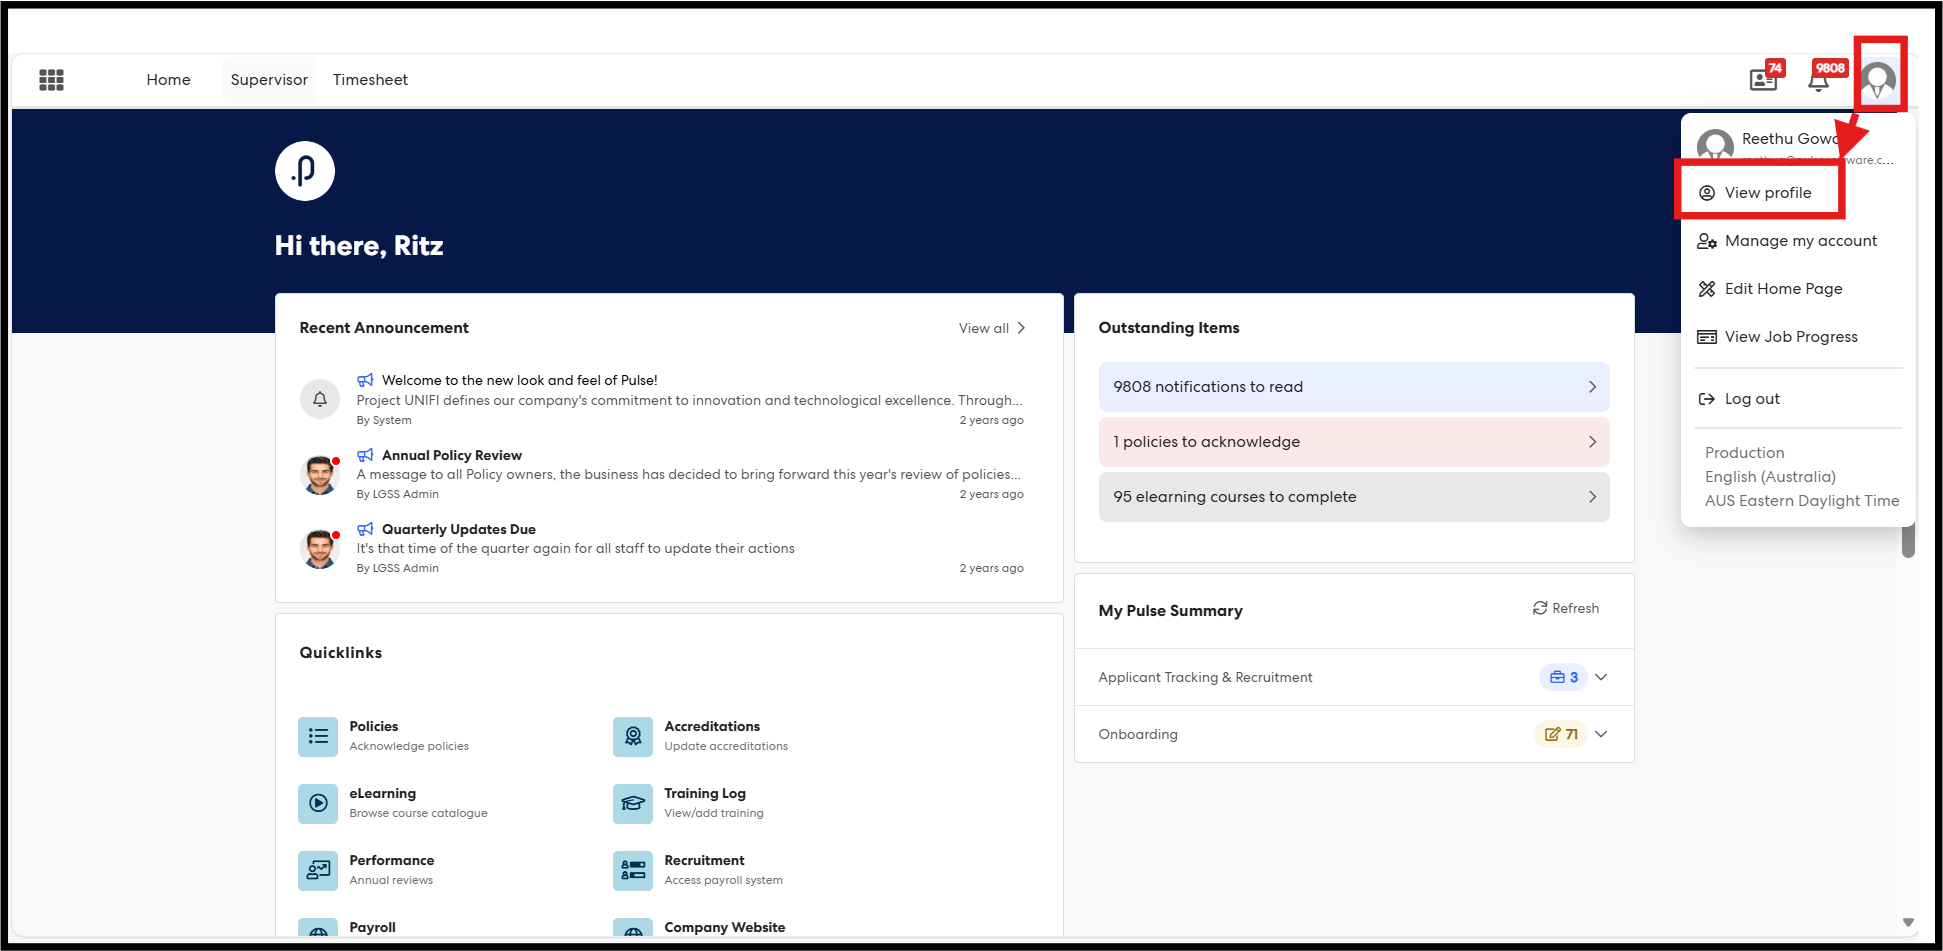Click the Training Log graduation cap icon

633,804
